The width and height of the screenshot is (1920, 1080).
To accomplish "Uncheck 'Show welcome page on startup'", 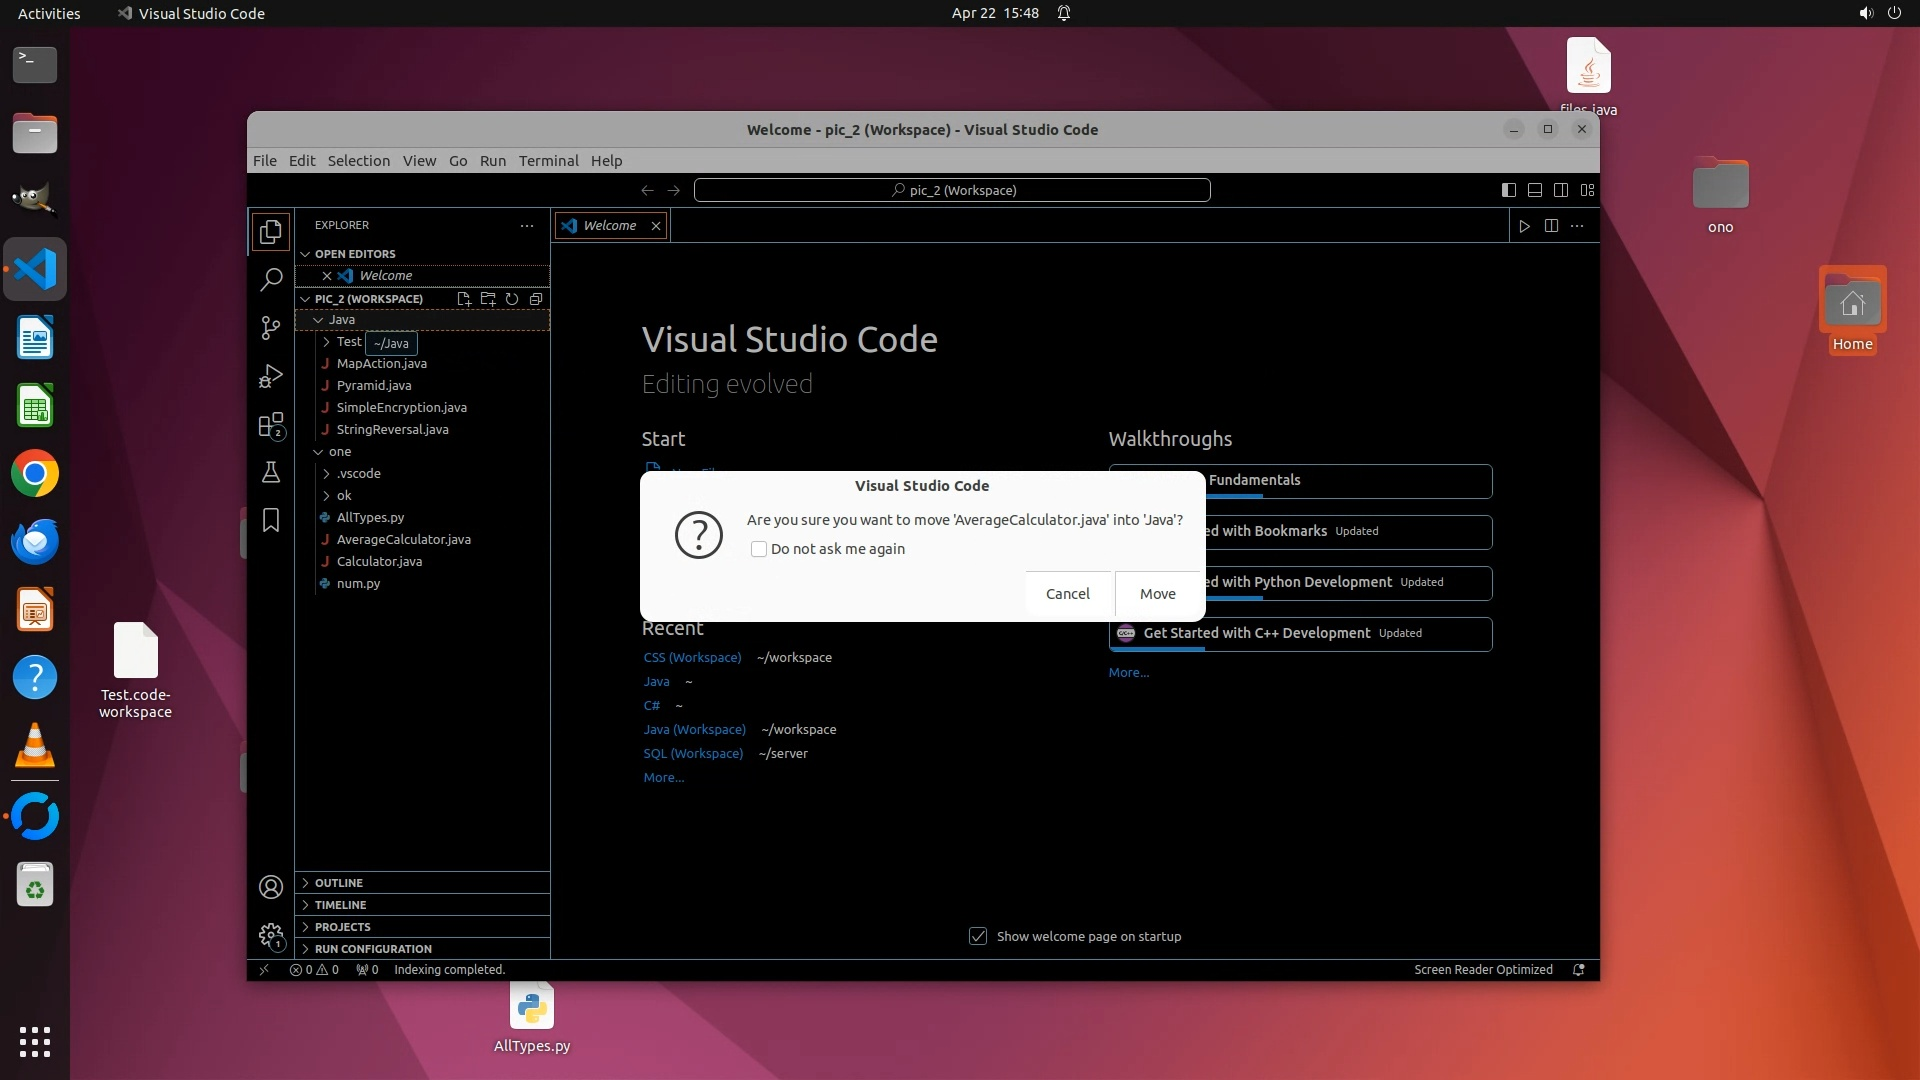I will pos(978,937).
